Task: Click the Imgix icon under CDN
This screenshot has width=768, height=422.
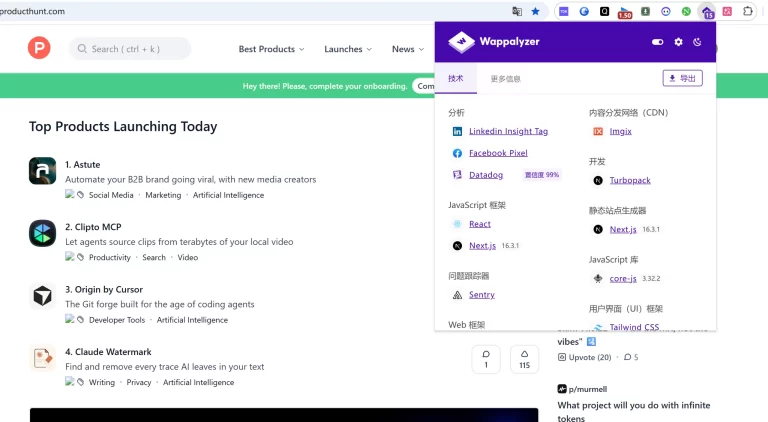Action: [x=598, y=131]
